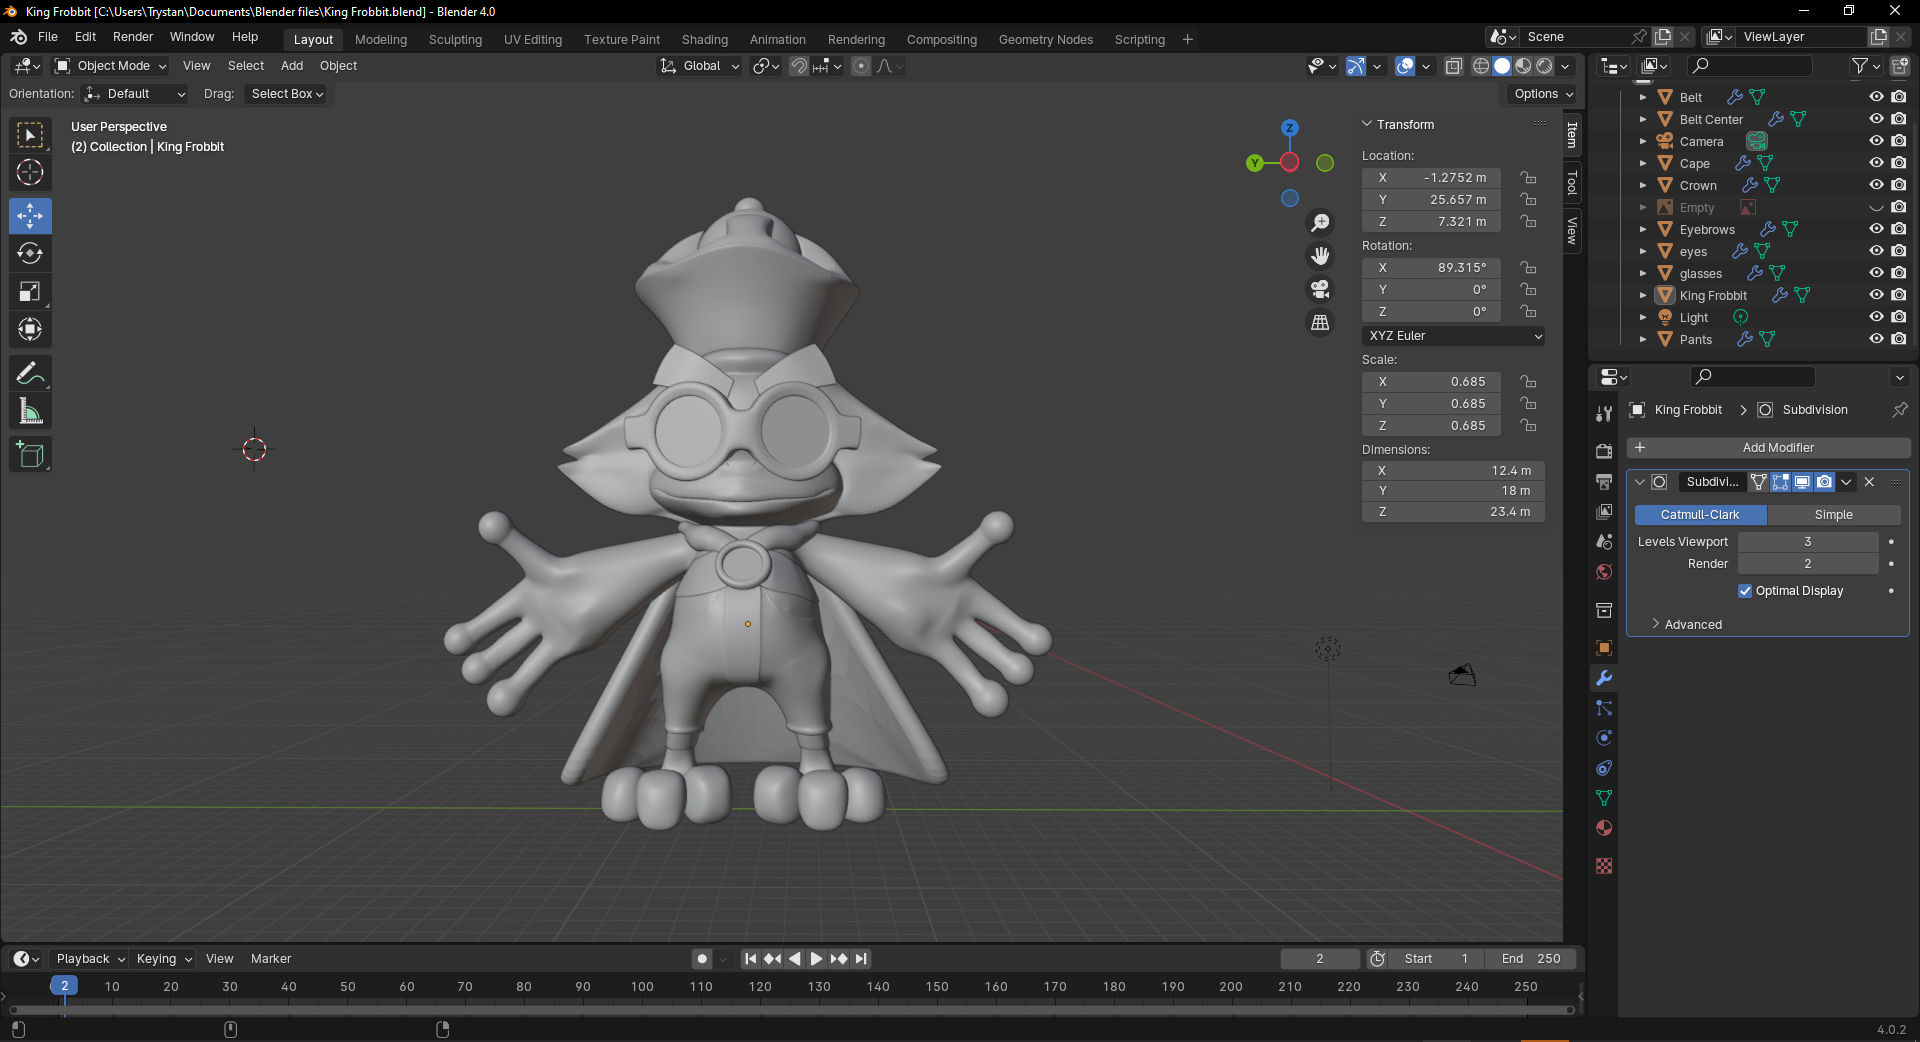The width and height of the screenshot is (1920, 1042).
Task: Open the Object Mode dropdown
Action: coord(111,66)
